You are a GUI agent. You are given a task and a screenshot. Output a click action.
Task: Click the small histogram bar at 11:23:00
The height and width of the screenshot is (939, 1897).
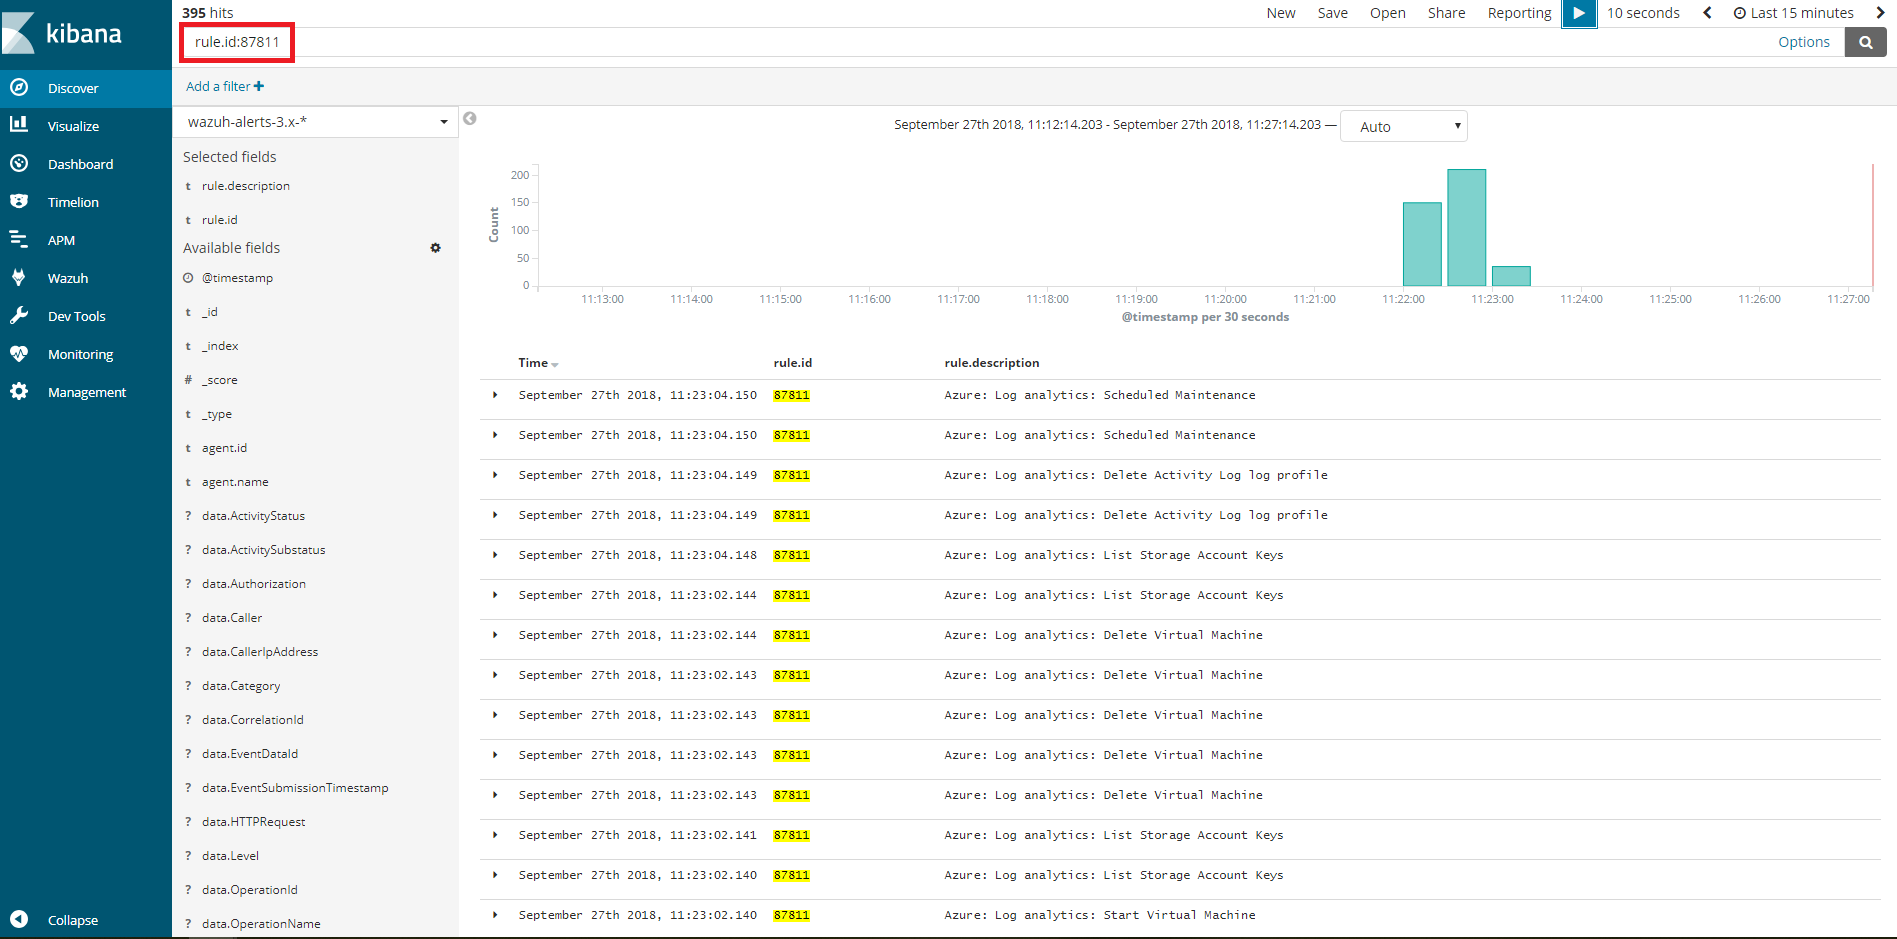(x=1511, y=276)
